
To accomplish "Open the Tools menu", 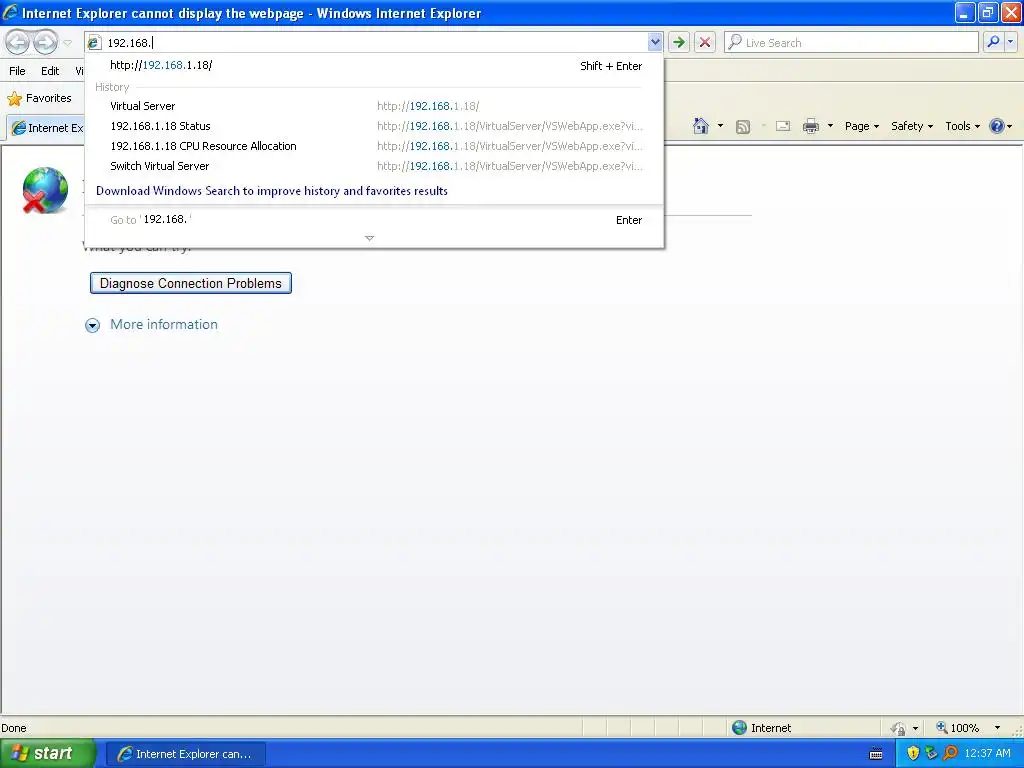I will [962, 126].
